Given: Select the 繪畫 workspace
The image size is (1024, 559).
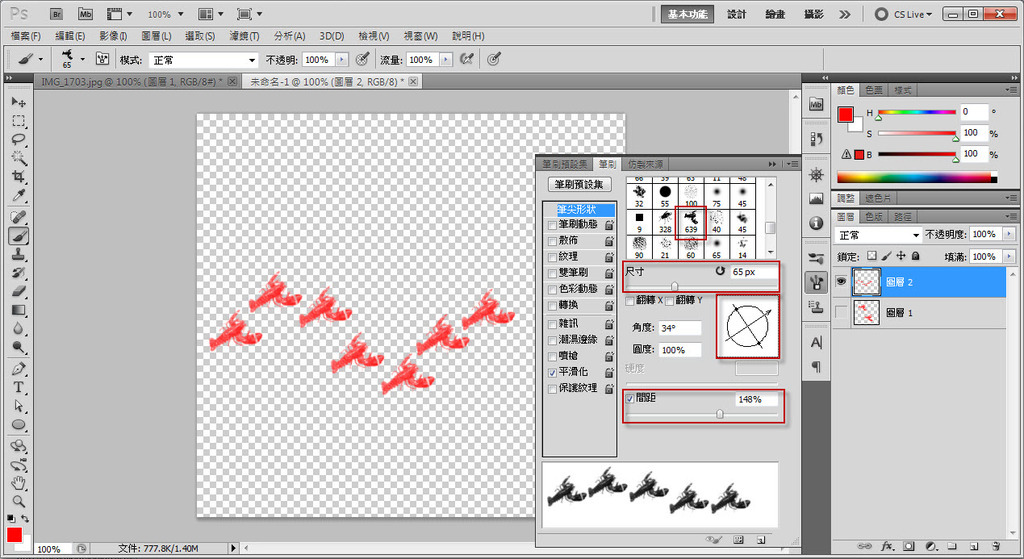Looking at the screenshot, I should [x=775, y=14].
